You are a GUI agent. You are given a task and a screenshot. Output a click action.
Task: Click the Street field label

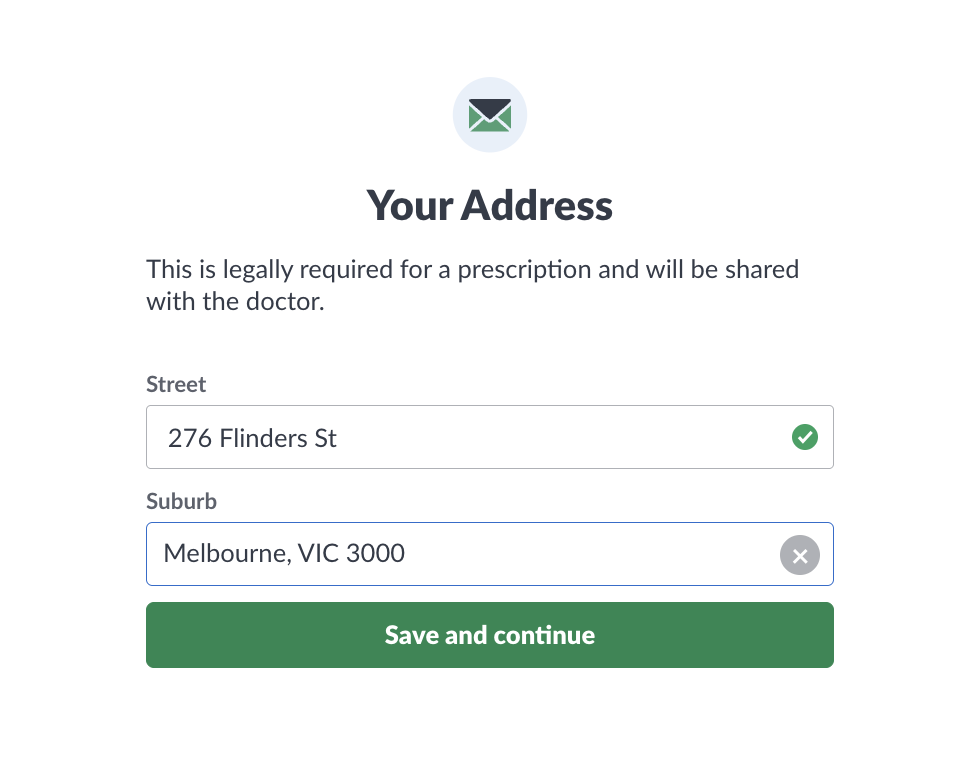click(x=176, y=384)
